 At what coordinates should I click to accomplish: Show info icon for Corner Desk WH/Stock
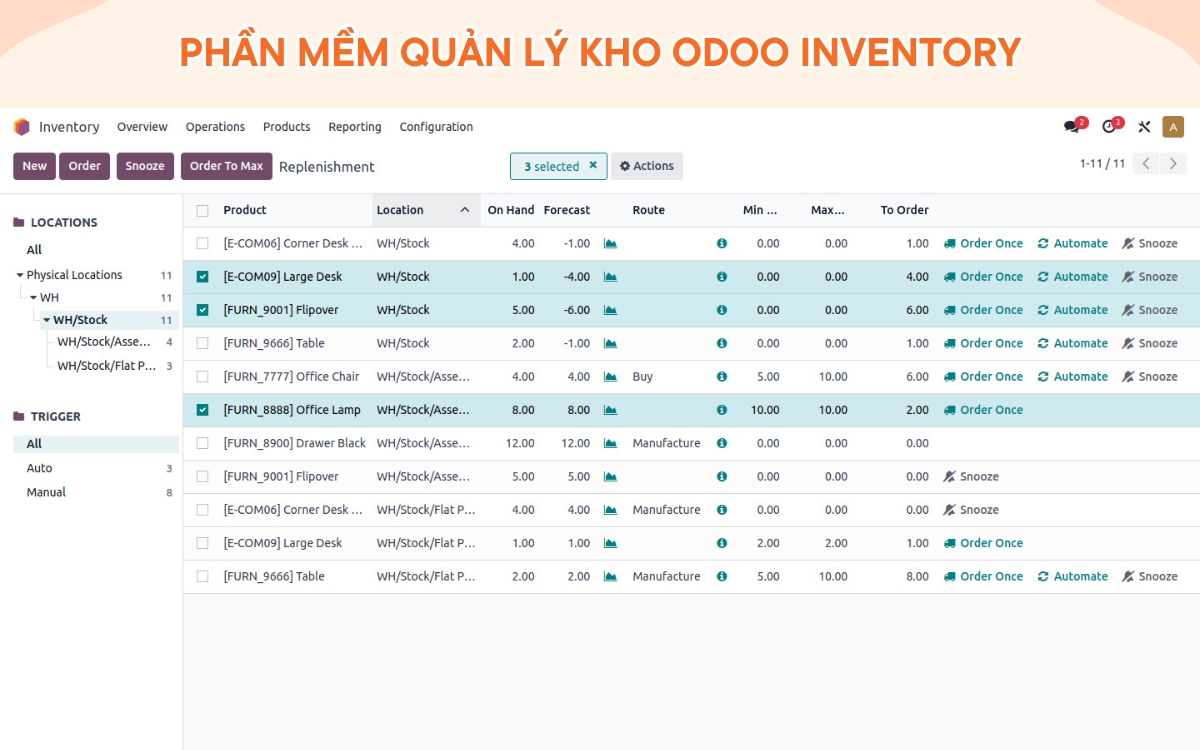pos(722,243)
